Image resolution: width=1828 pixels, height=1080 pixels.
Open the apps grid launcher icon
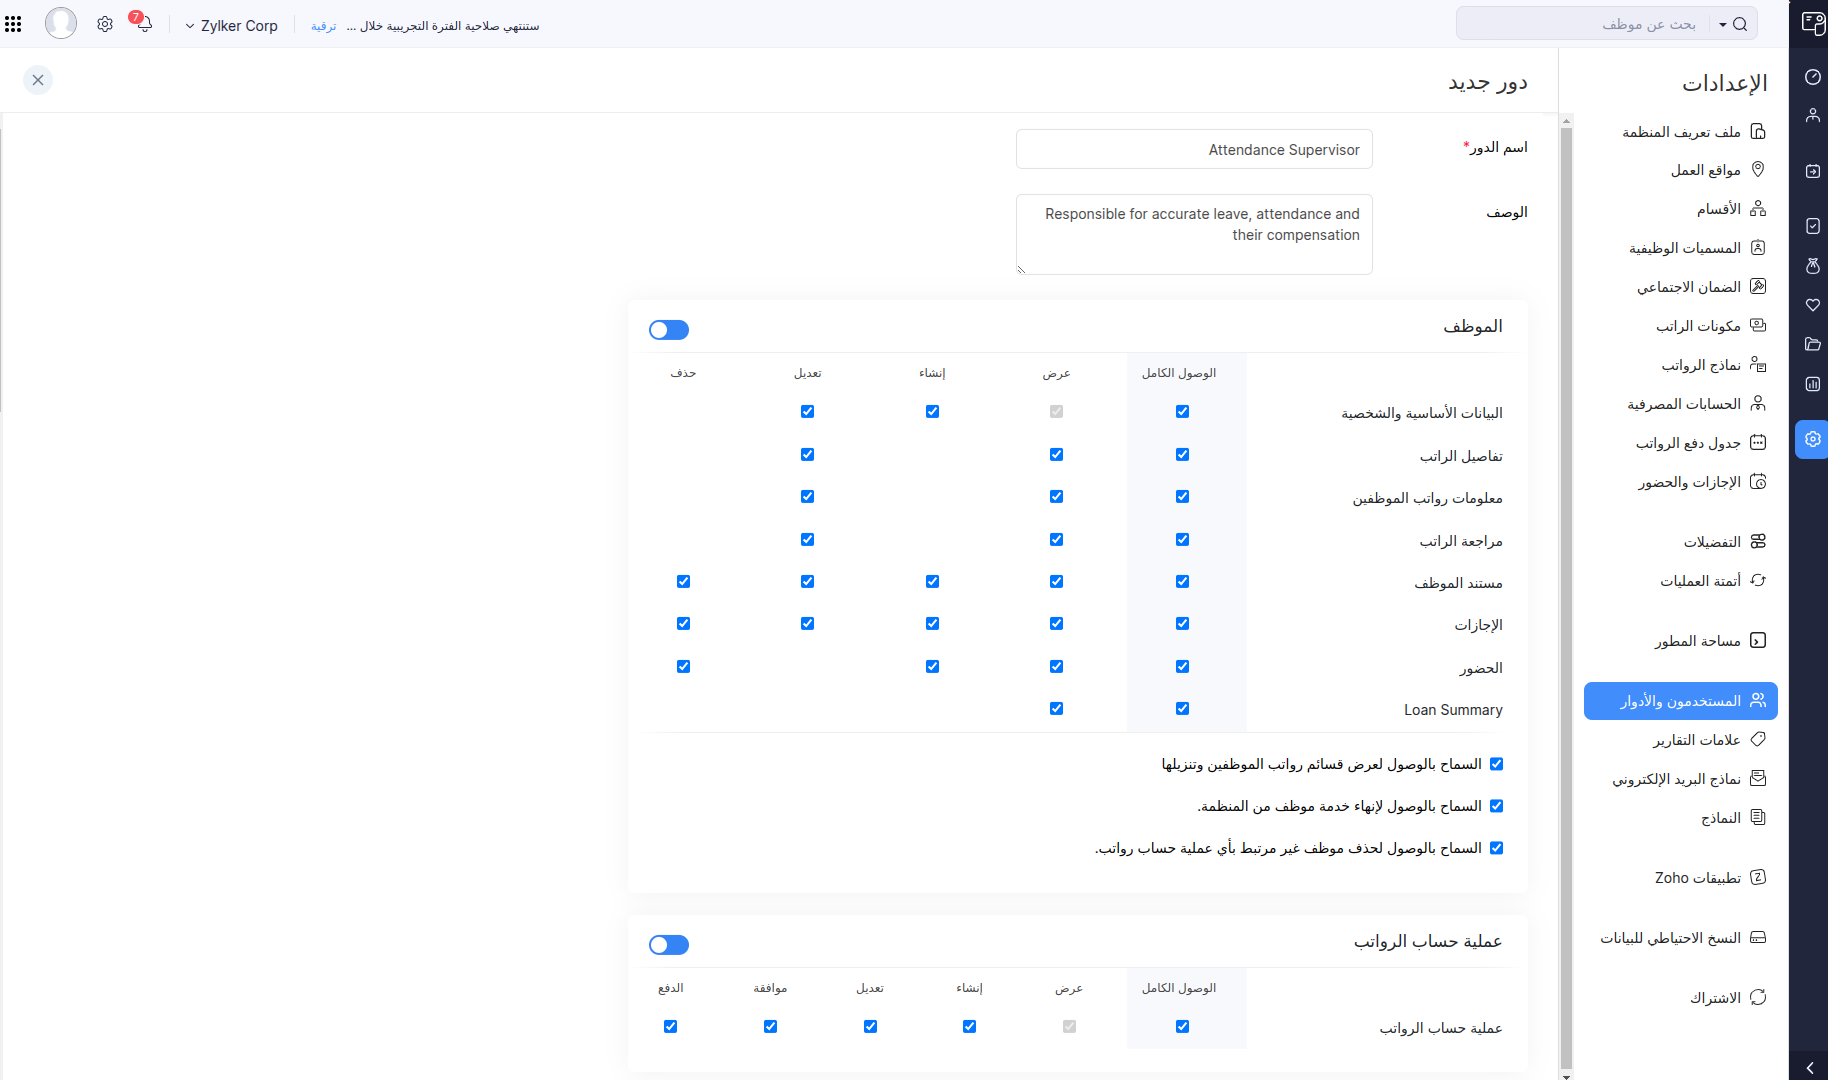click(x=13, y=25)
